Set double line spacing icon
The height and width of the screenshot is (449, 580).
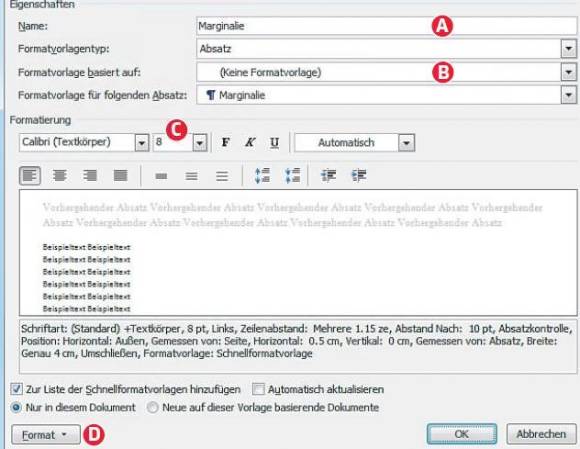222,176
